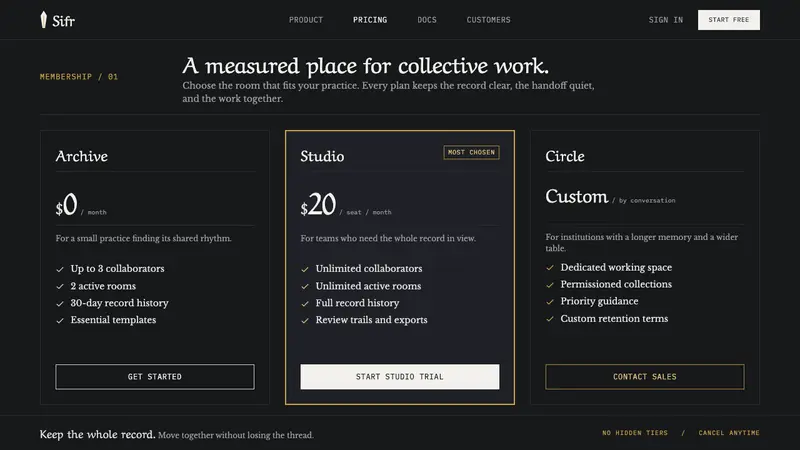Click 'Essential templates' feature text

[x=113, y=320]
